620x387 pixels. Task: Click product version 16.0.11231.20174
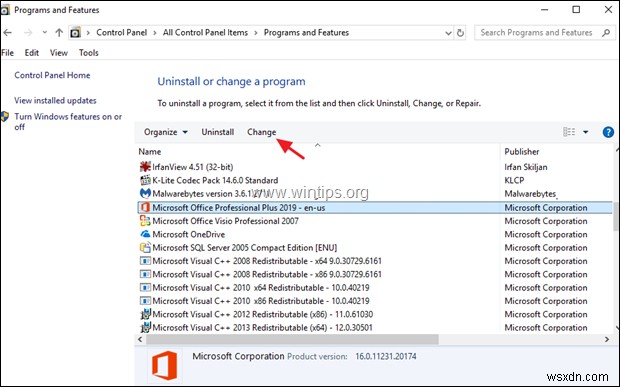pyautogui.click(x=386, y=357)
